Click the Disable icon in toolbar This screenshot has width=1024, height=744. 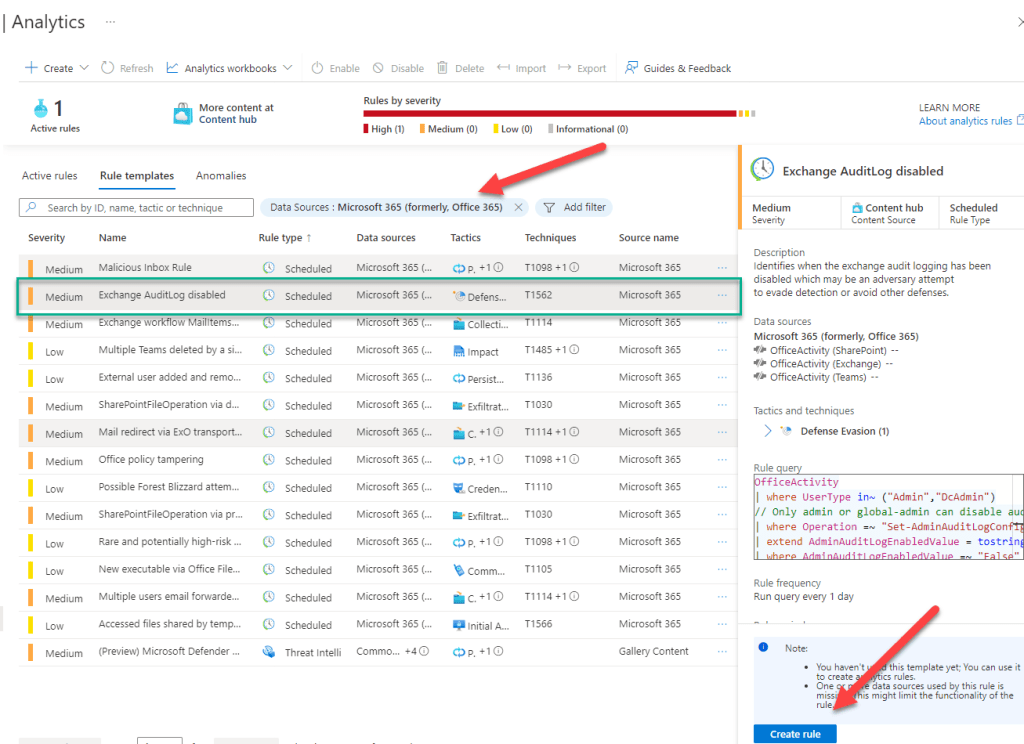point(378,68)
